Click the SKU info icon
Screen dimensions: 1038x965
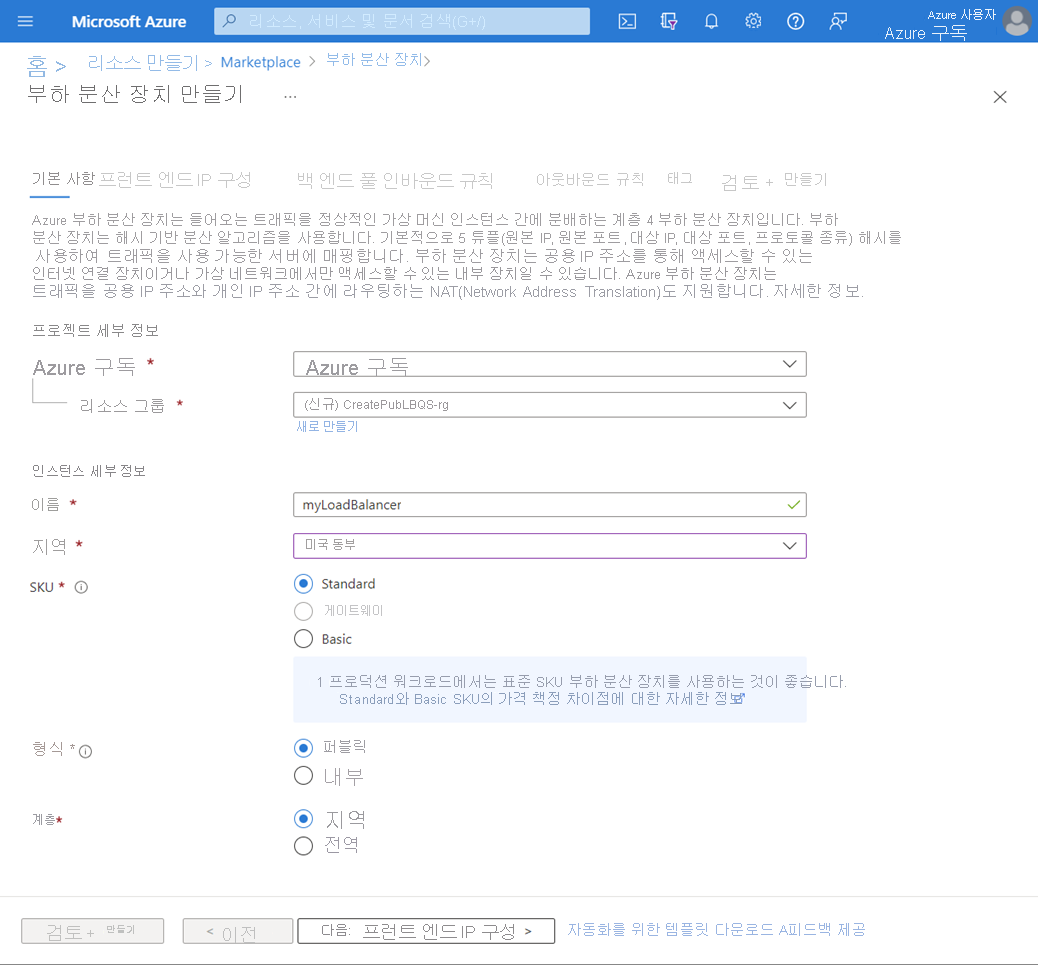coord(82,587)
